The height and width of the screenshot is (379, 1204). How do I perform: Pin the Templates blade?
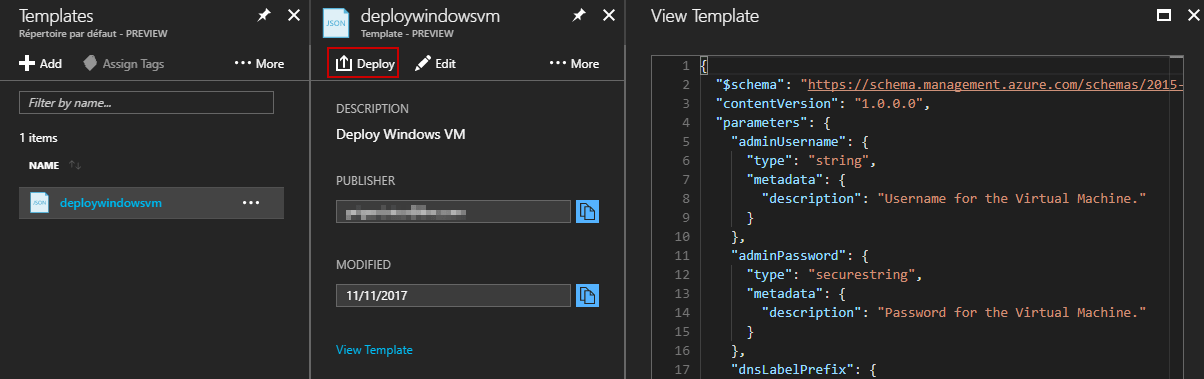coord(263,15)
